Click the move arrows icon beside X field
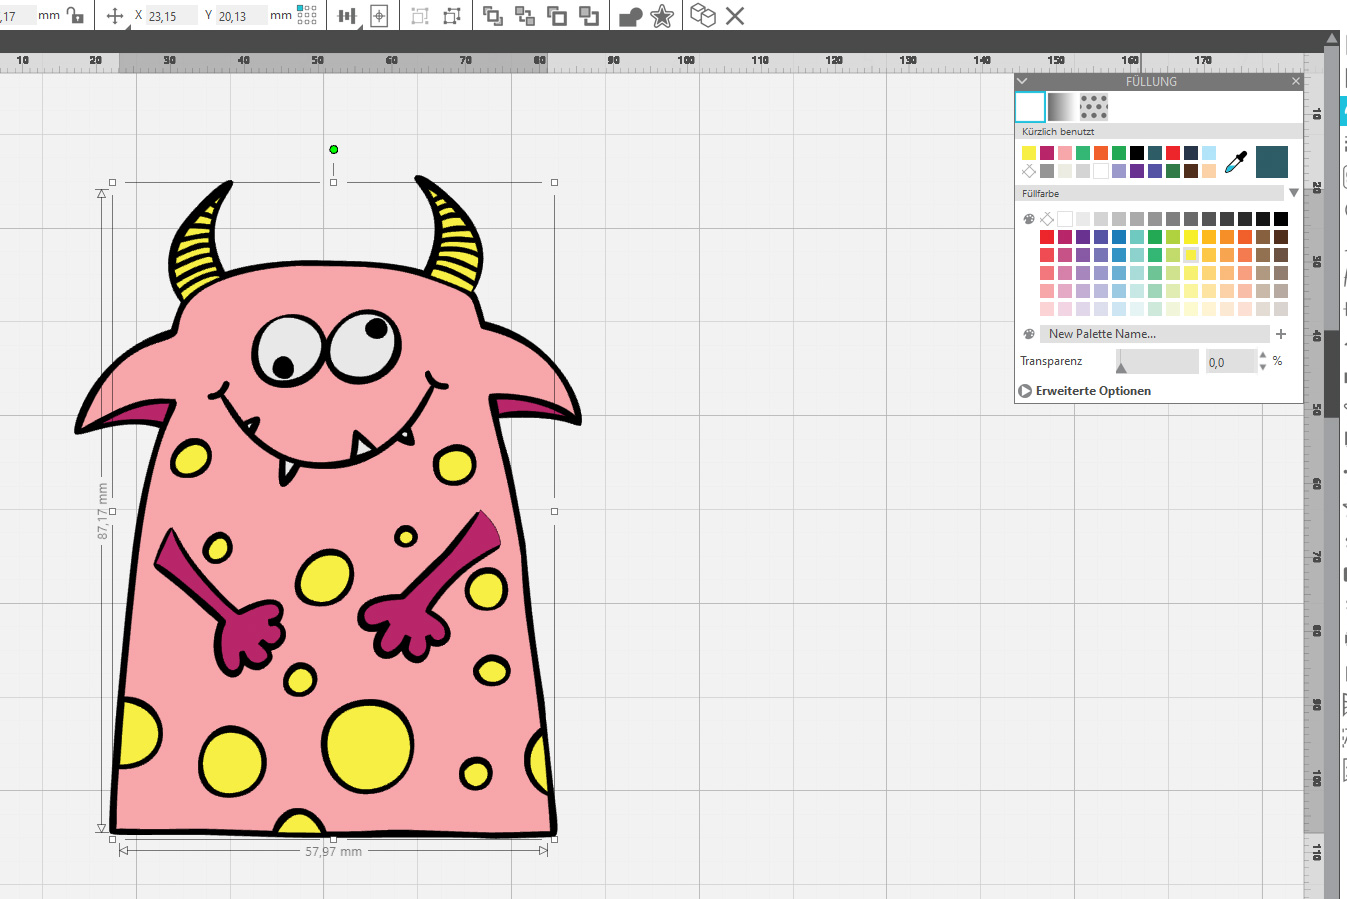 click(x=115, y=16)
